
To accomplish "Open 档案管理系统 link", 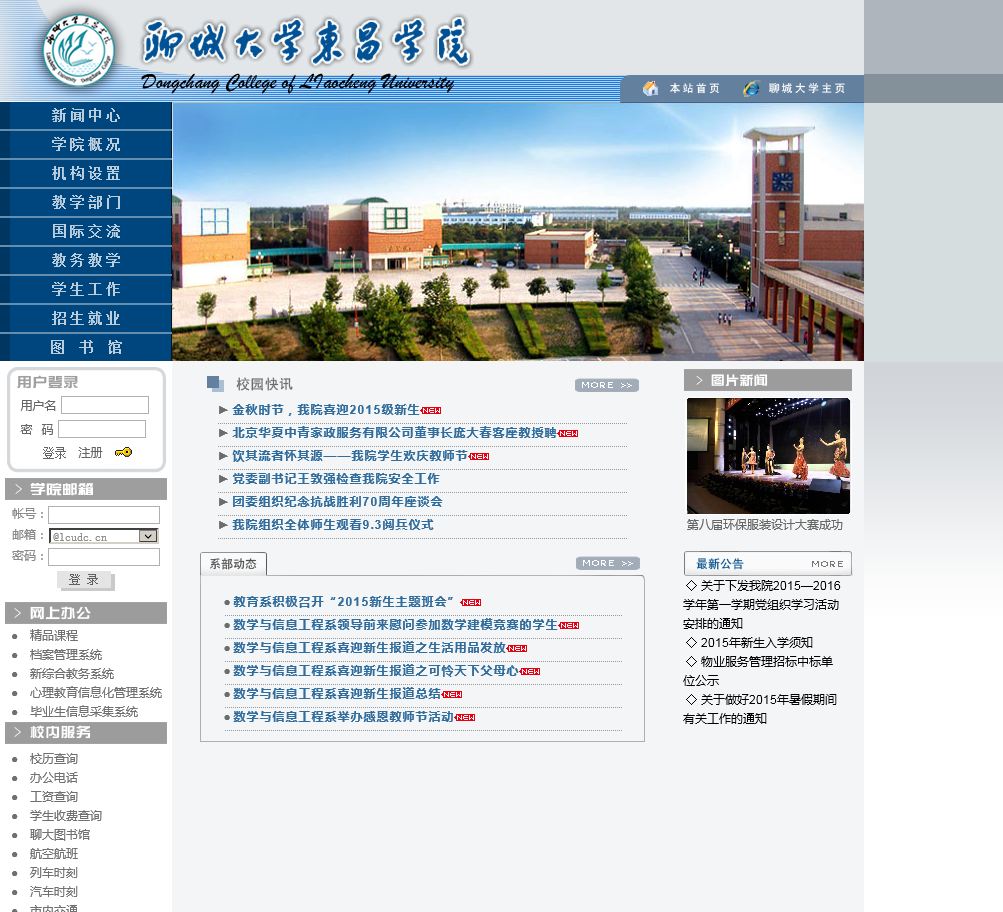I will click(66, 654).
